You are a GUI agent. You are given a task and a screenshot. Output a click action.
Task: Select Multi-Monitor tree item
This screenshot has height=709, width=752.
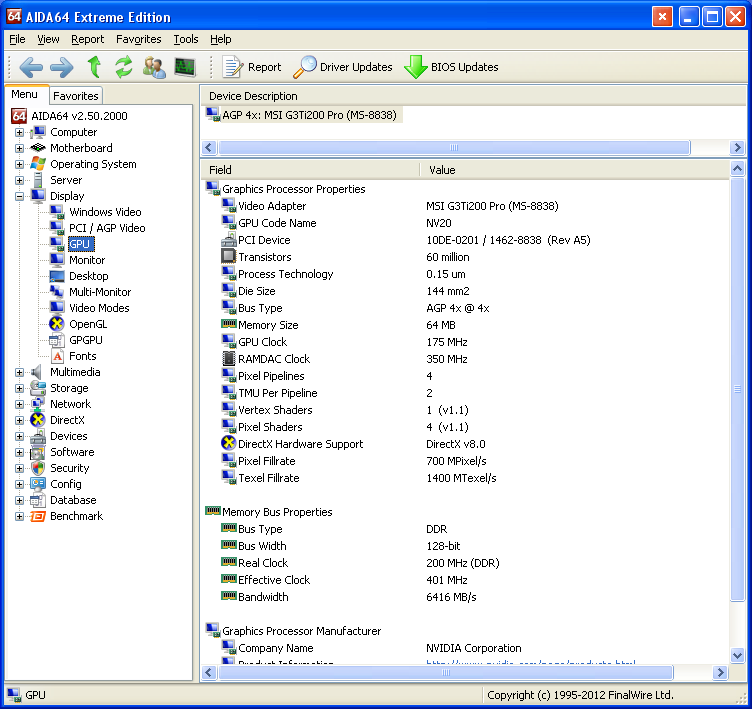[100, 292]
